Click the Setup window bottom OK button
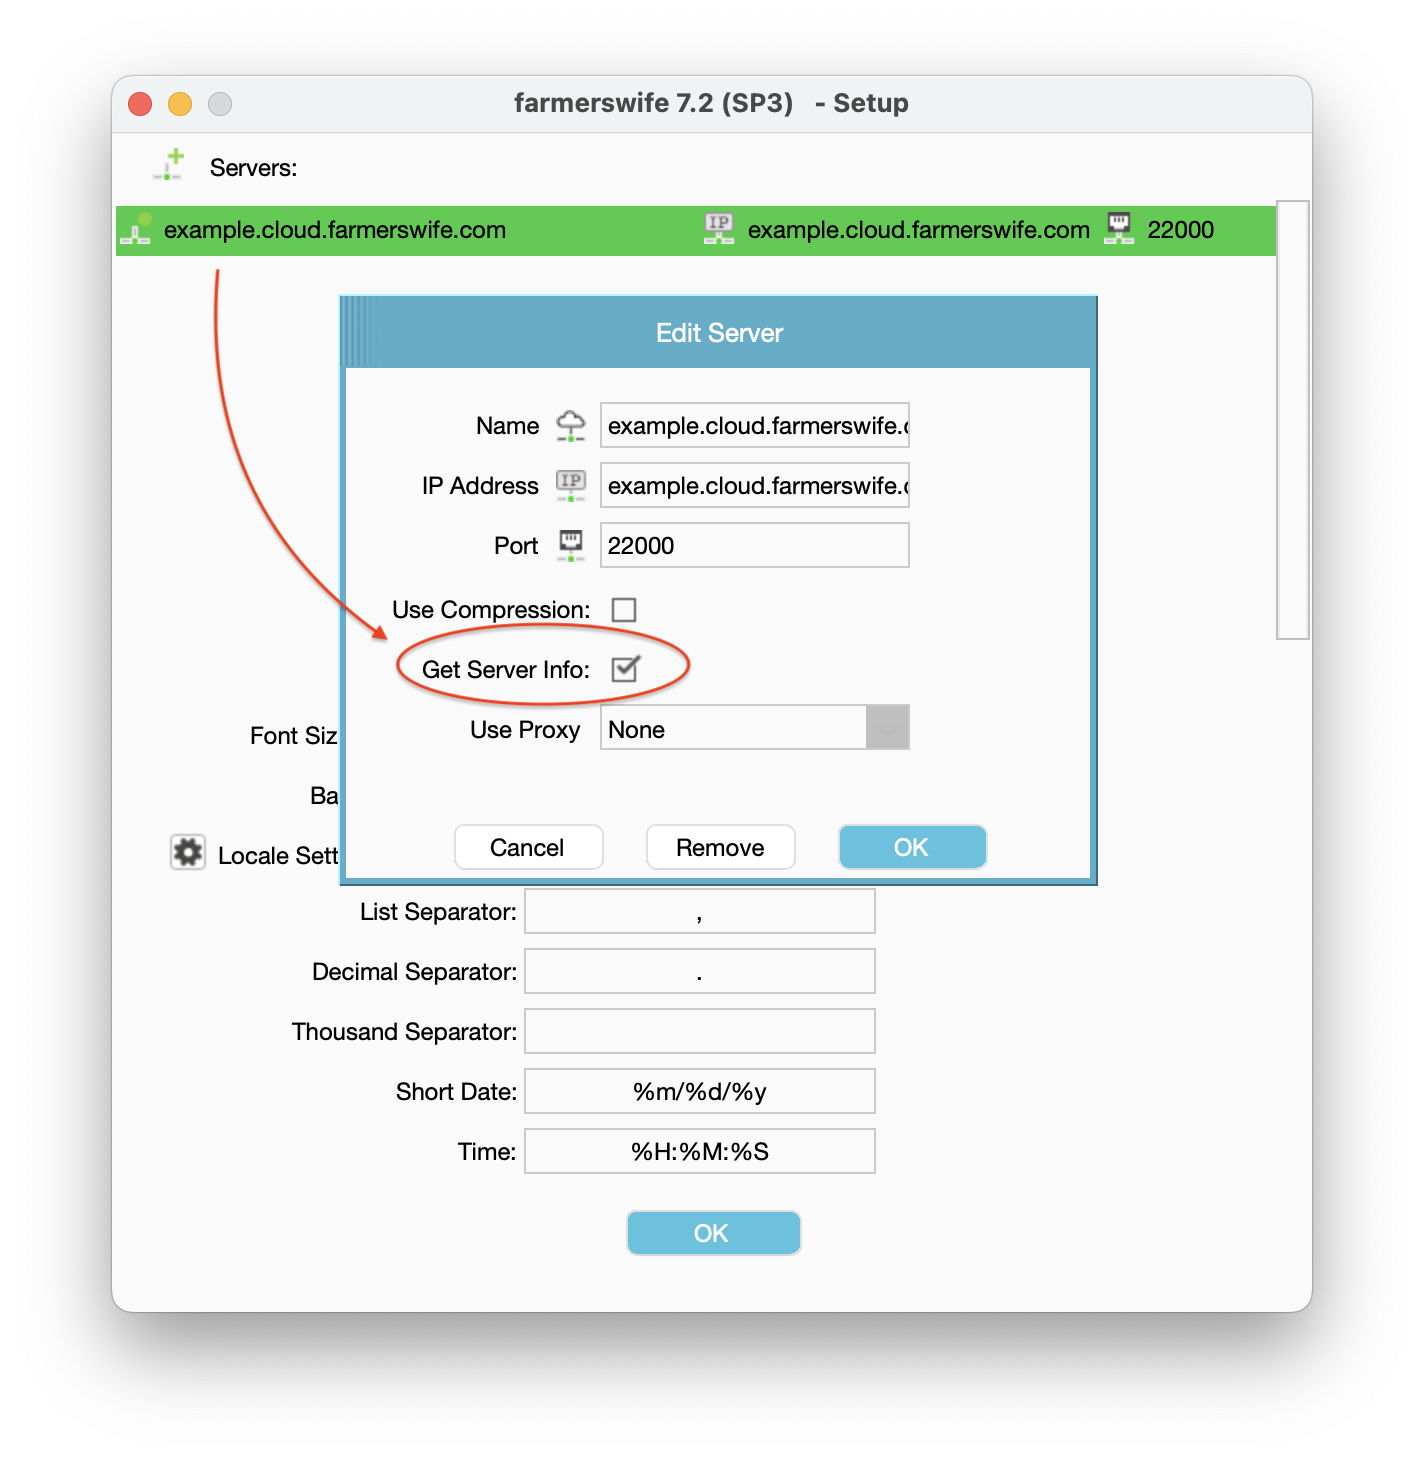Screen dimensions: 1424x1460 713,1233
